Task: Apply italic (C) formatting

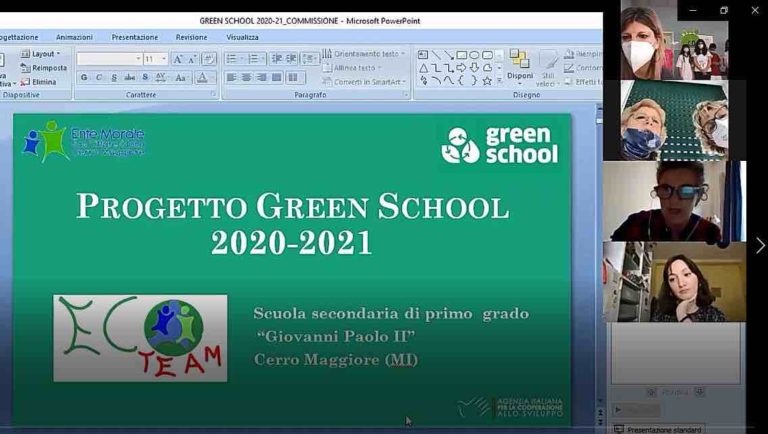Action: [99, 77]
